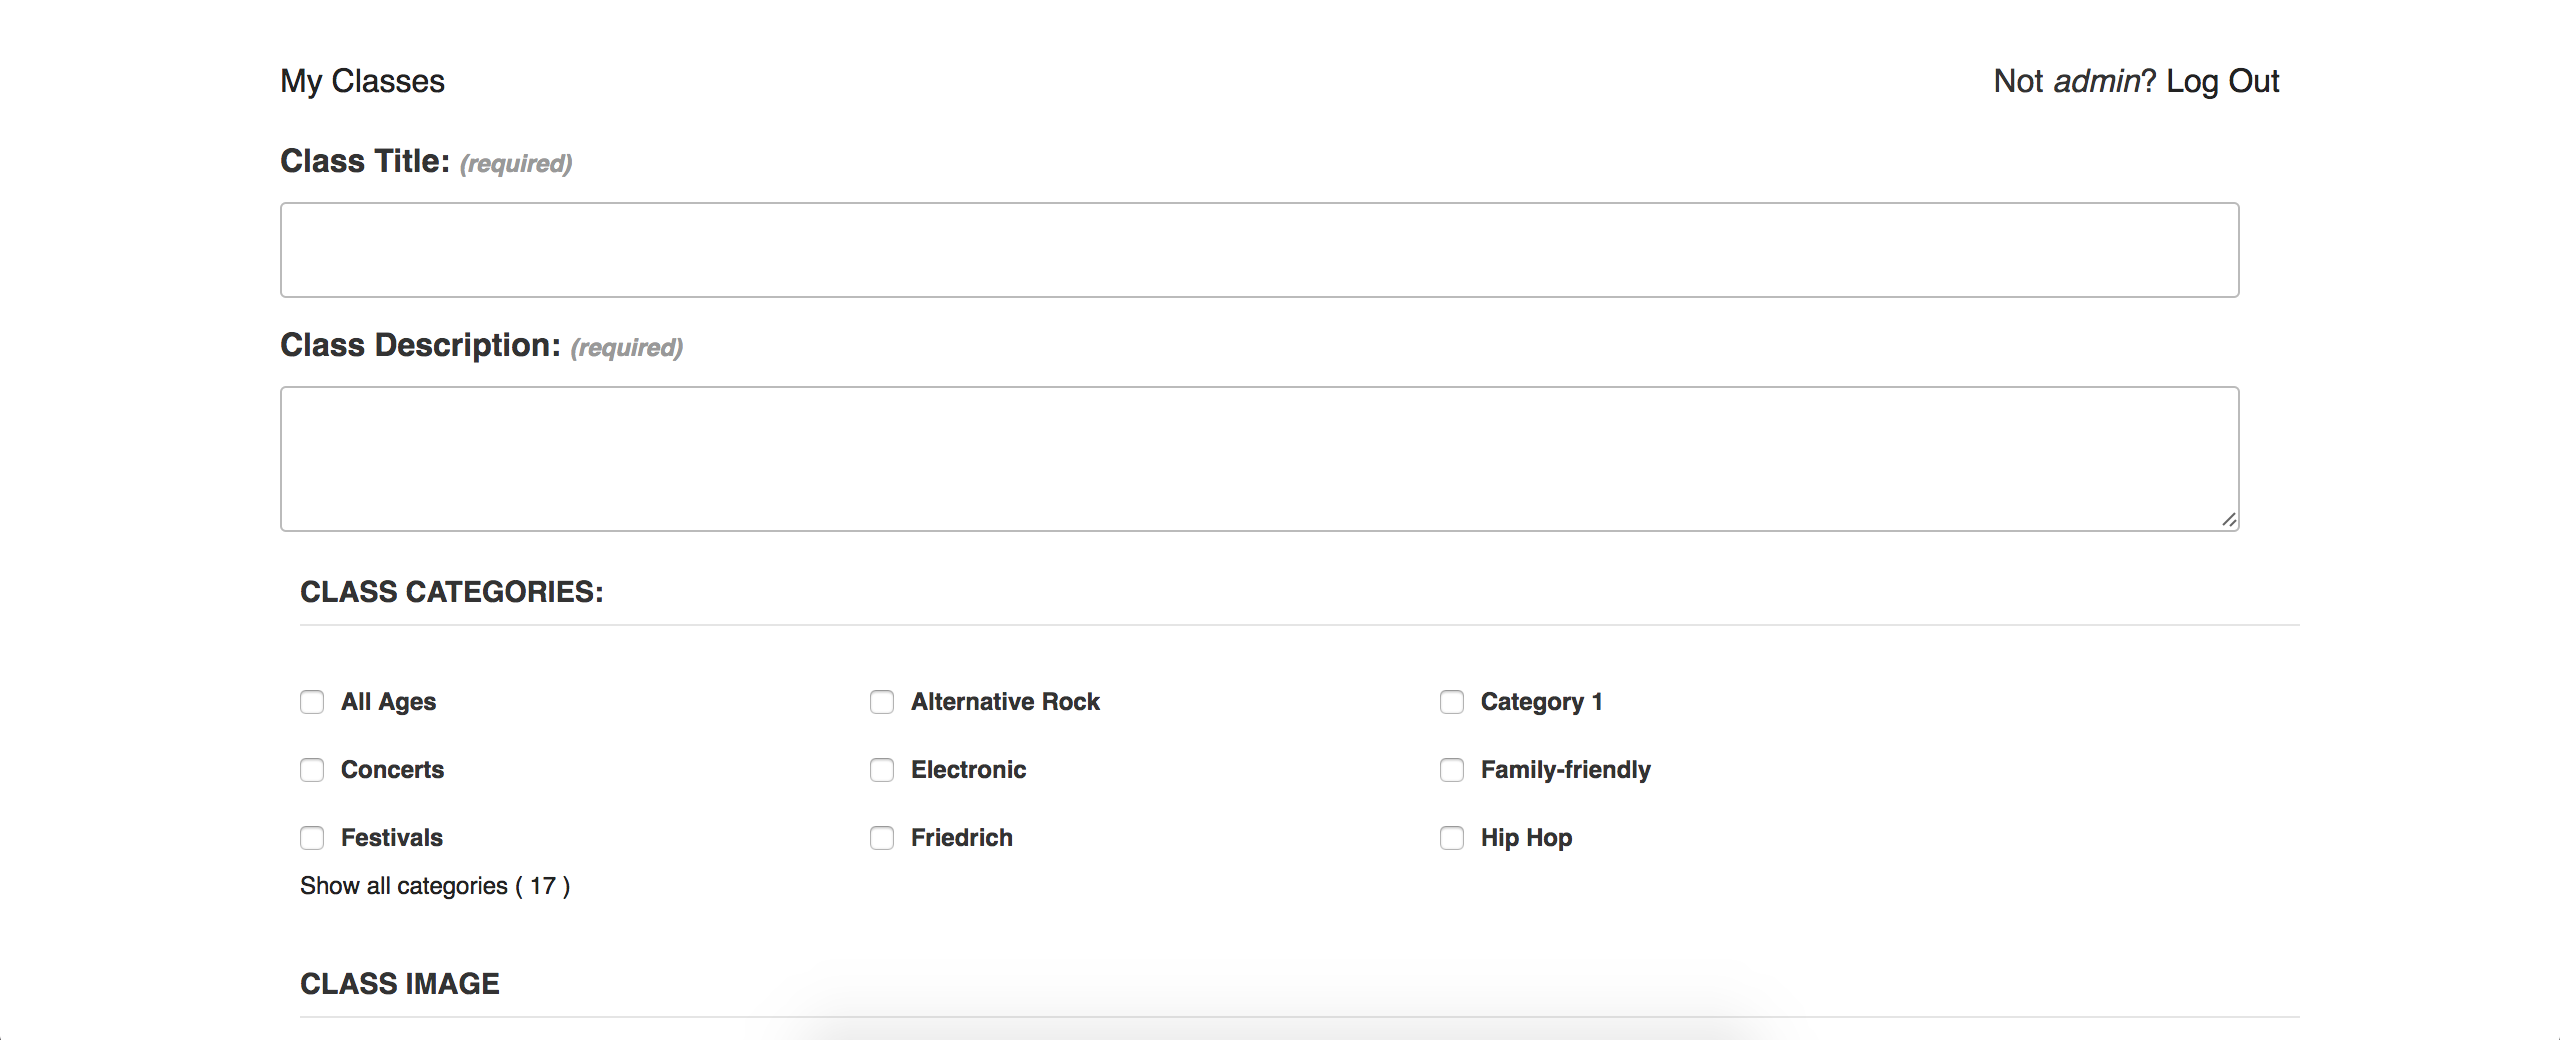Click the Class Title field label
This screenshot has height=1040, width=2560.
(x=365, y=161)
